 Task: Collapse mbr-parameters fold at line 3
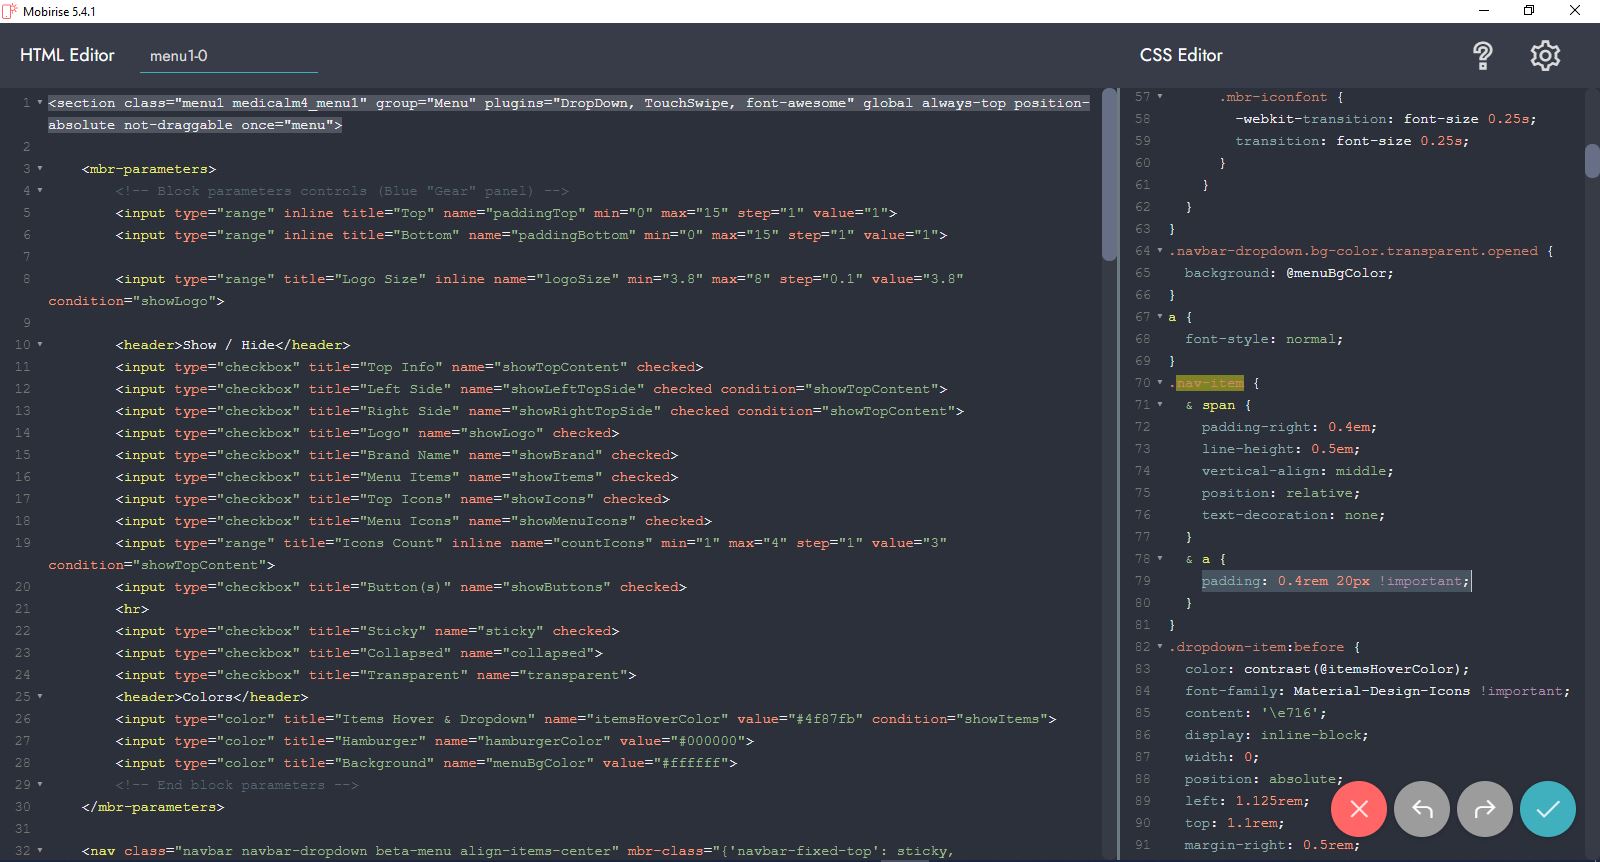tap(40, 169)
